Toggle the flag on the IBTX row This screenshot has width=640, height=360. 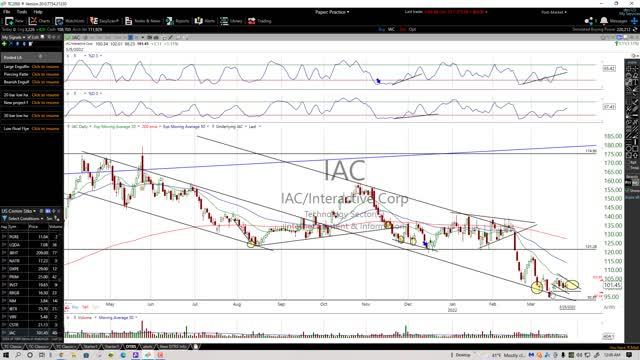click(4, 309)
